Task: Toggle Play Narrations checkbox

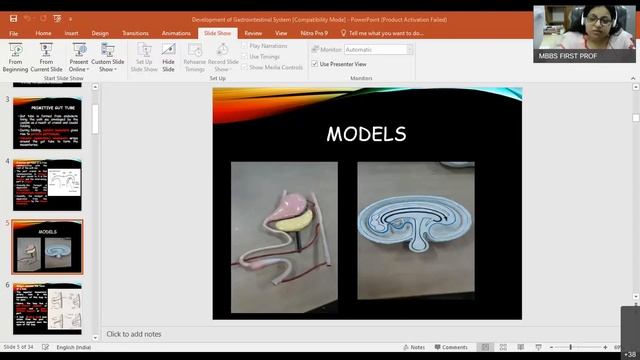Action: [x=244, y=46]
